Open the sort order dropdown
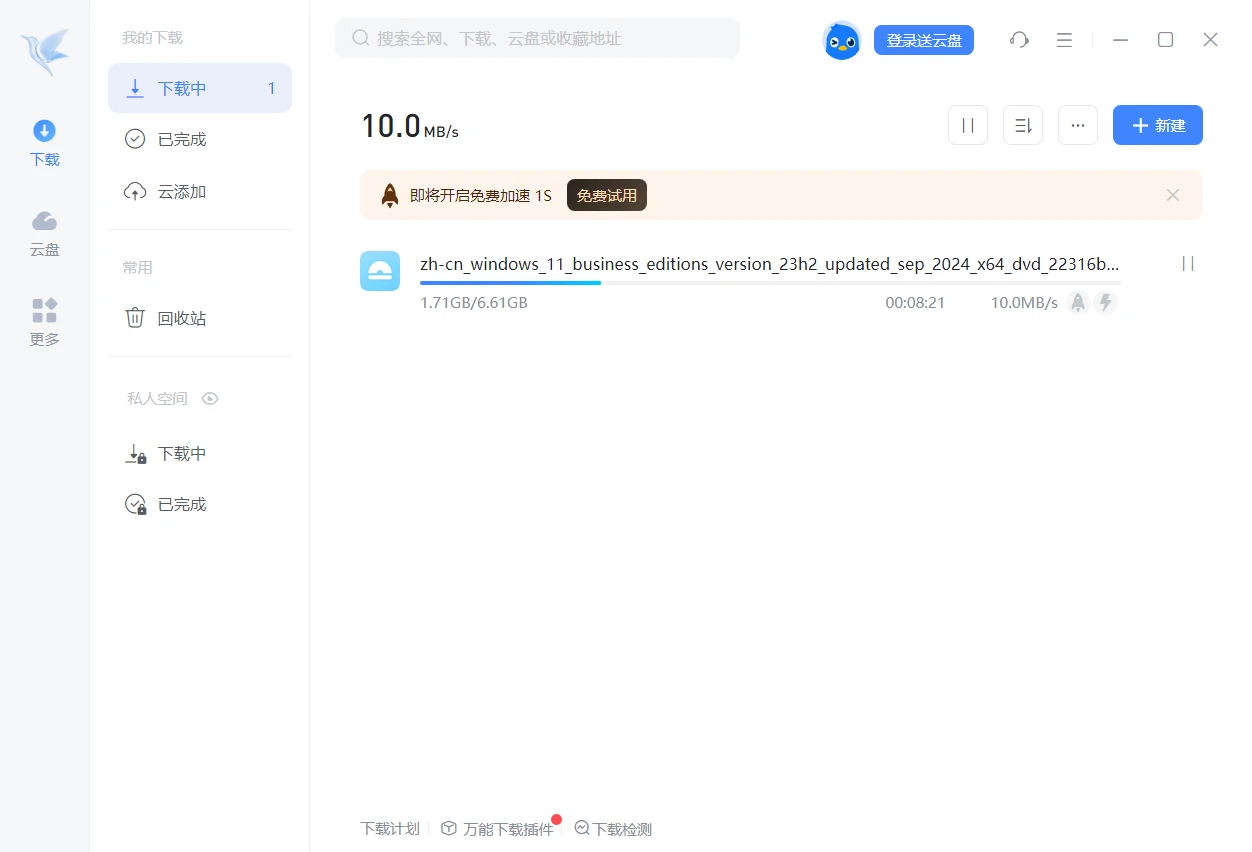Screen dimensions: 1252x852 1022,126
